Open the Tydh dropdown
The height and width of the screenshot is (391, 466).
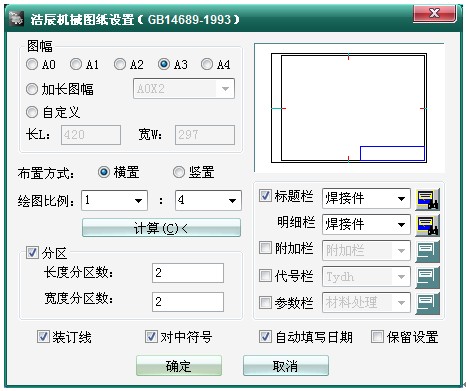coord(366,276)
